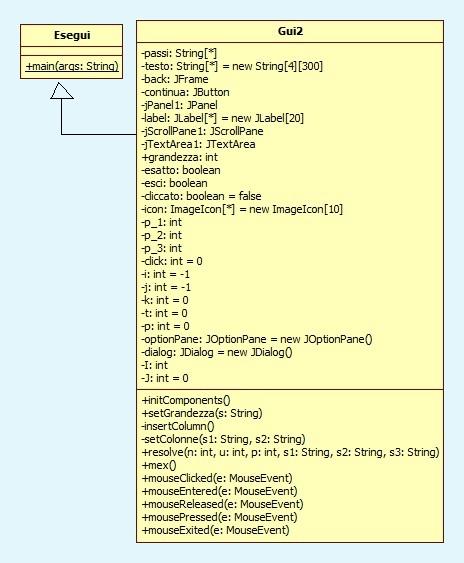
Task: Select the +resolve method with six parameters
Action: pos(291,452)
